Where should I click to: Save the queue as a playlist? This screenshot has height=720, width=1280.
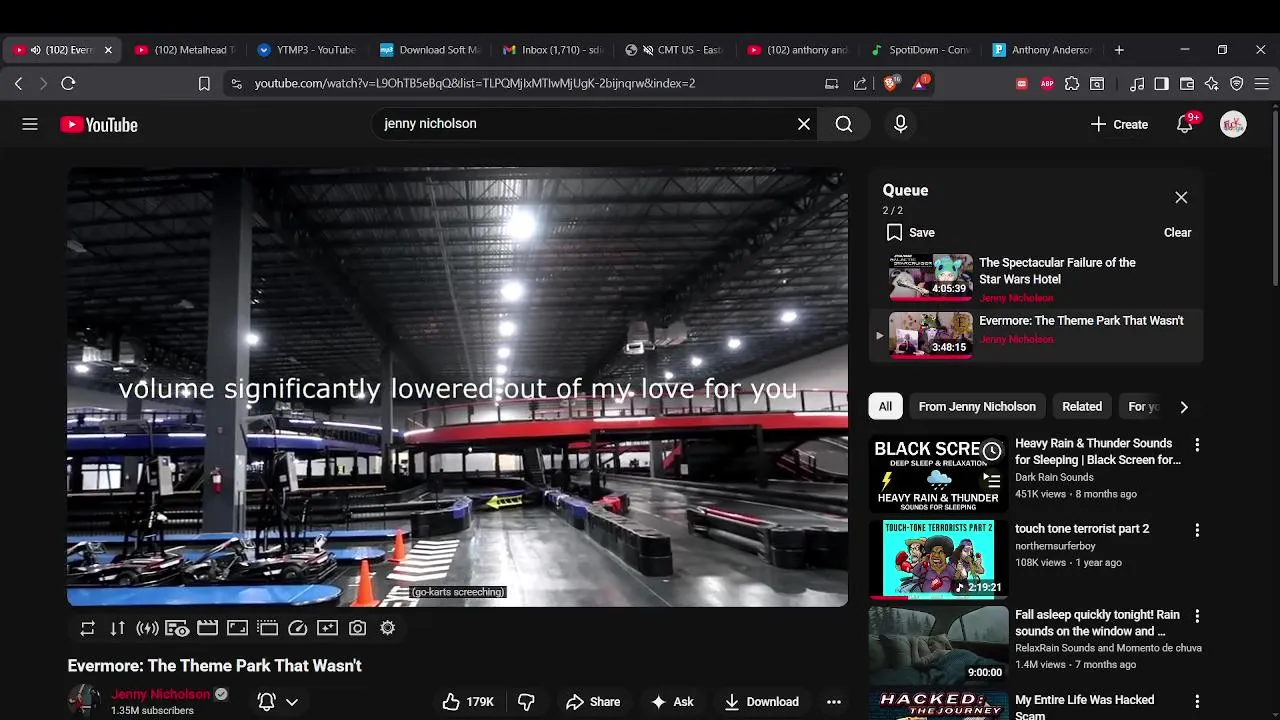click(x=910, y=232)
